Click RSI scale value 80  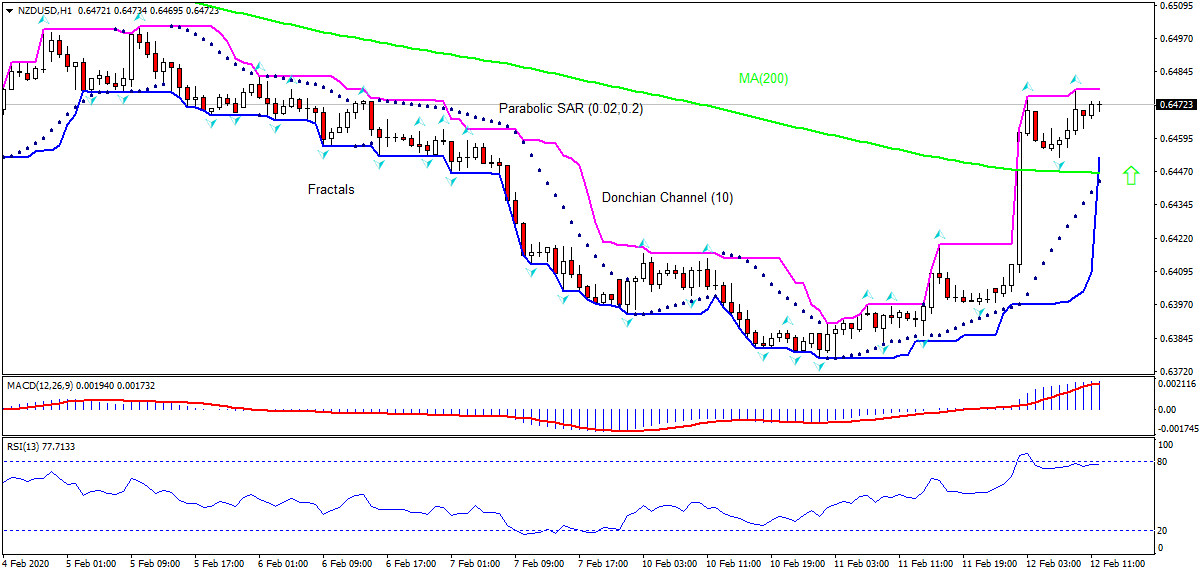tap(1164, 462)
